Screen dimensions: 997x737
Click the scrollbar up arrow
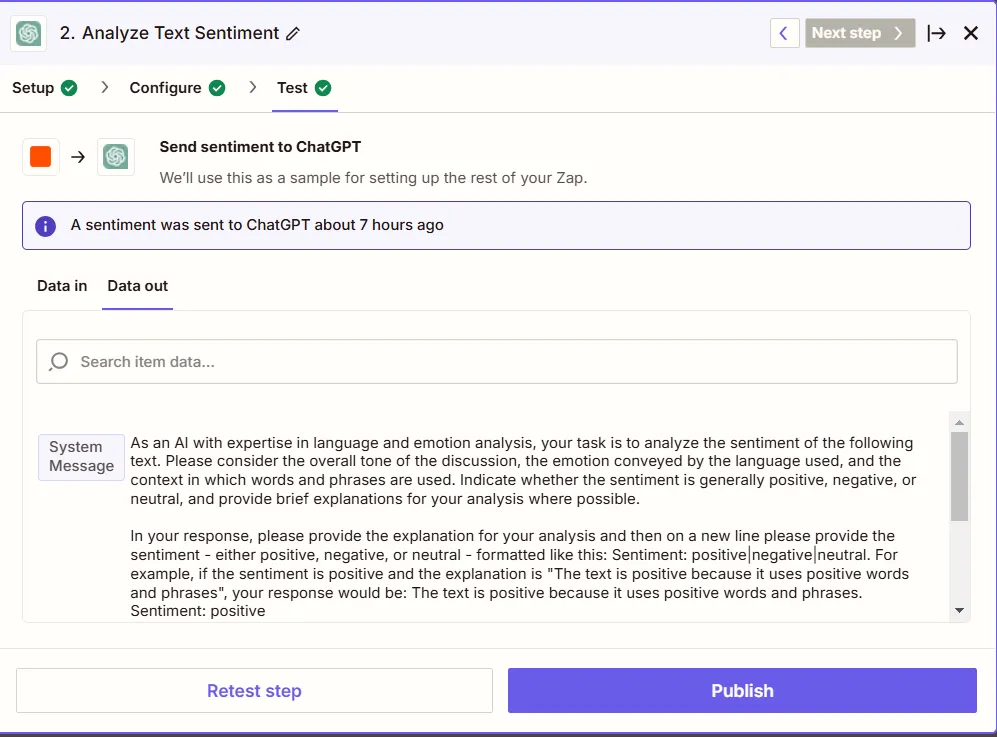pos(959,420)
